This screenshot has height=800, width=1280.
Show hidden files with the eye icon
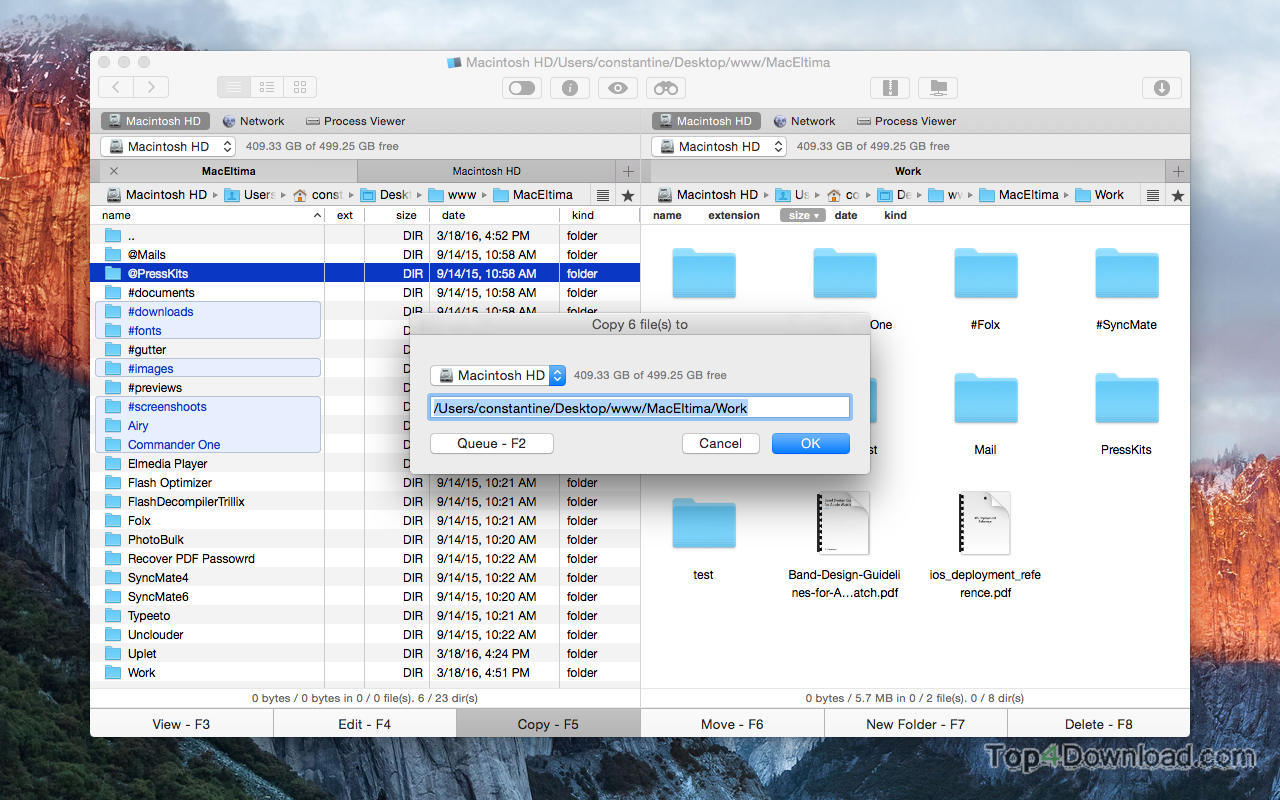pos(617,88)
